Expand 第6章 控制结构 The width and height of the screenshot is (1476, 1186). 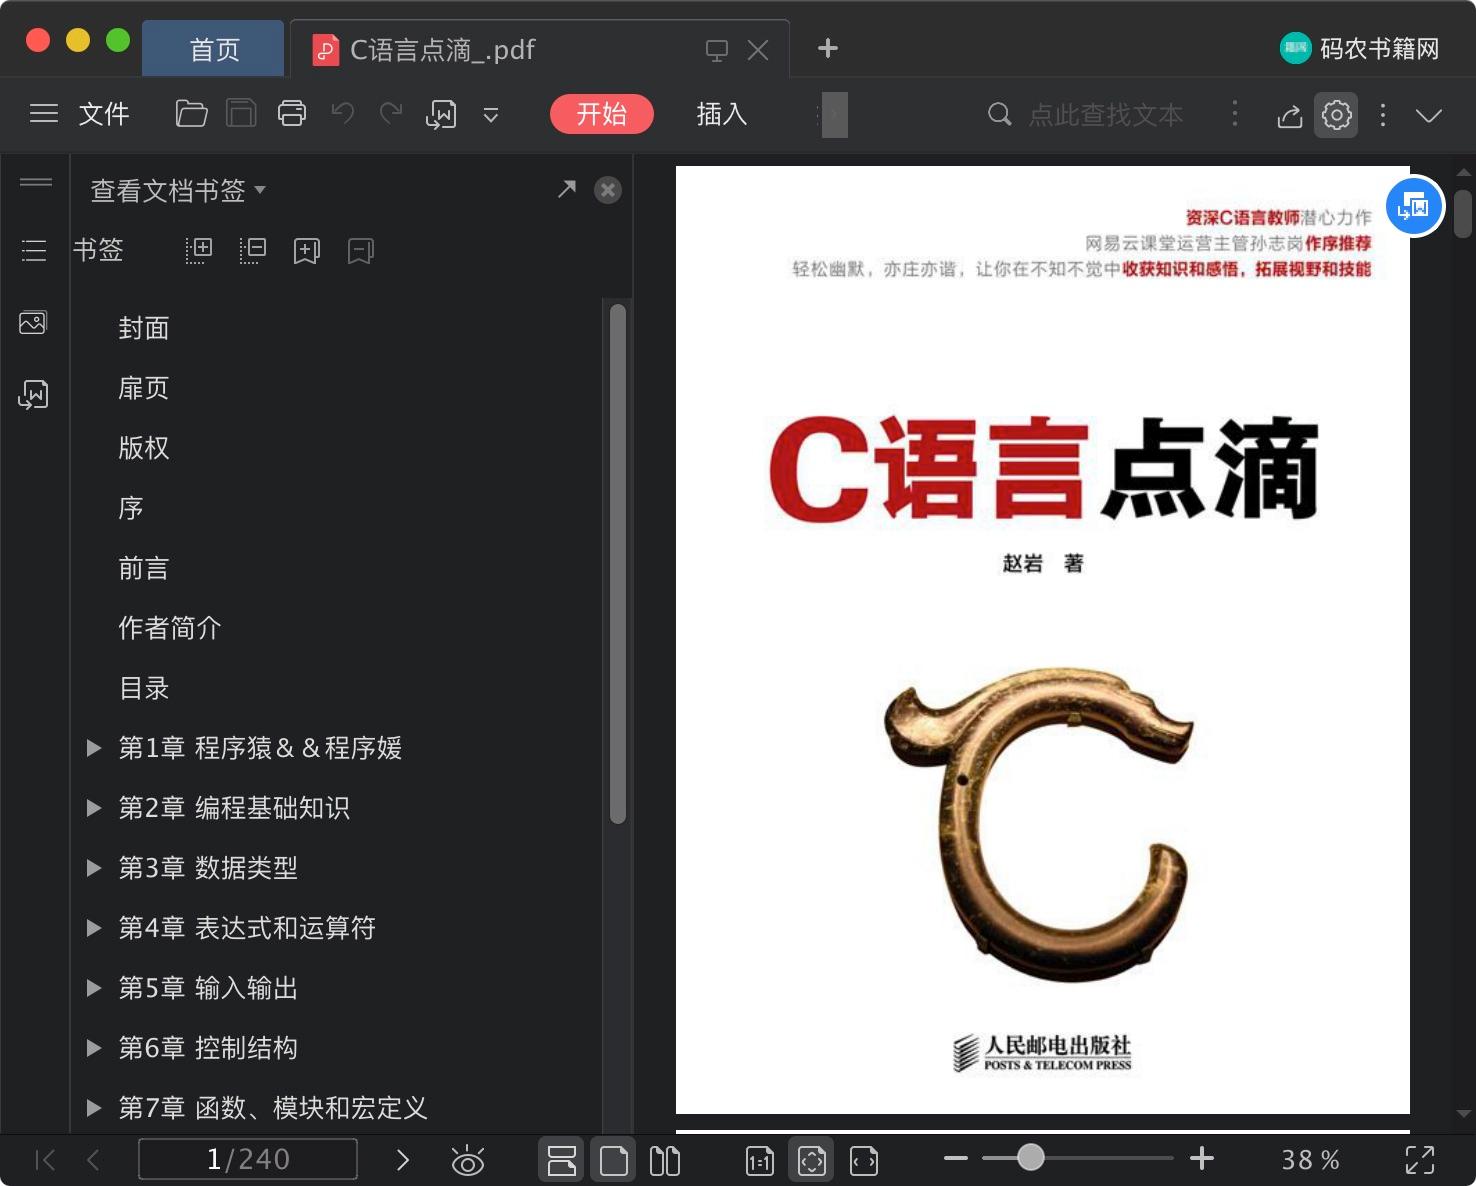click(x=94, y=1047)
